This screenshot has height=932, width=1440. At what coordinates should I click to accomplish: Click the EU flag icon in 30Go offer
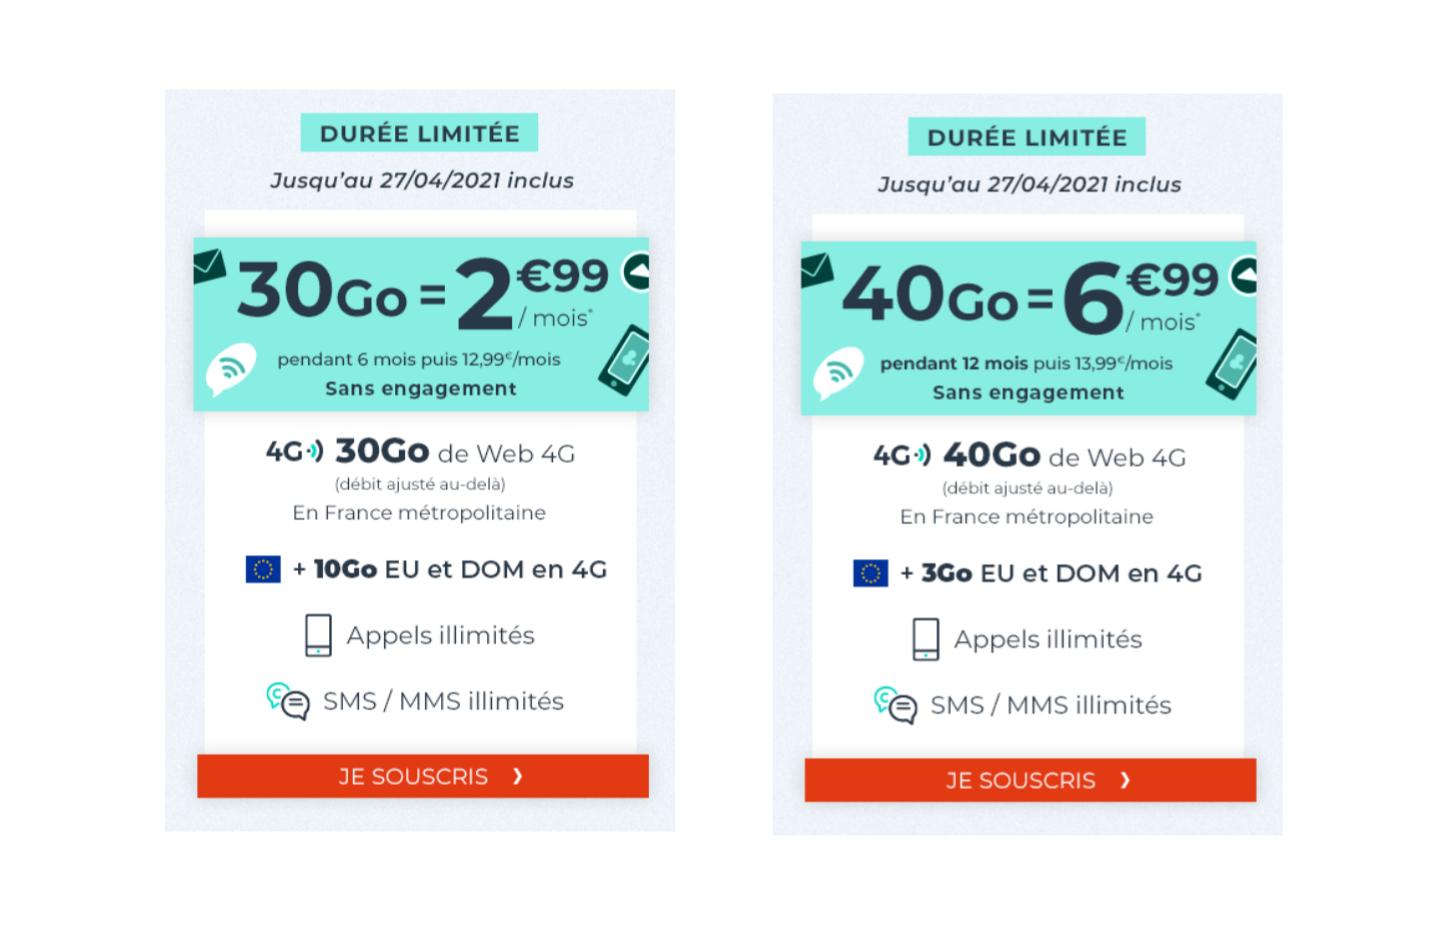tap(263, 569)
